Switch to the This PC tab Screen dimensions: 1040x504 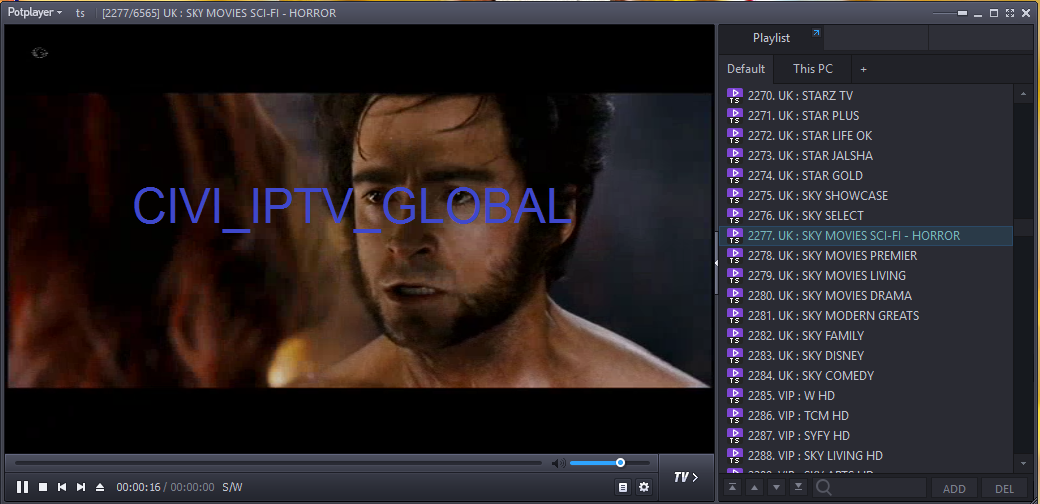812,69
